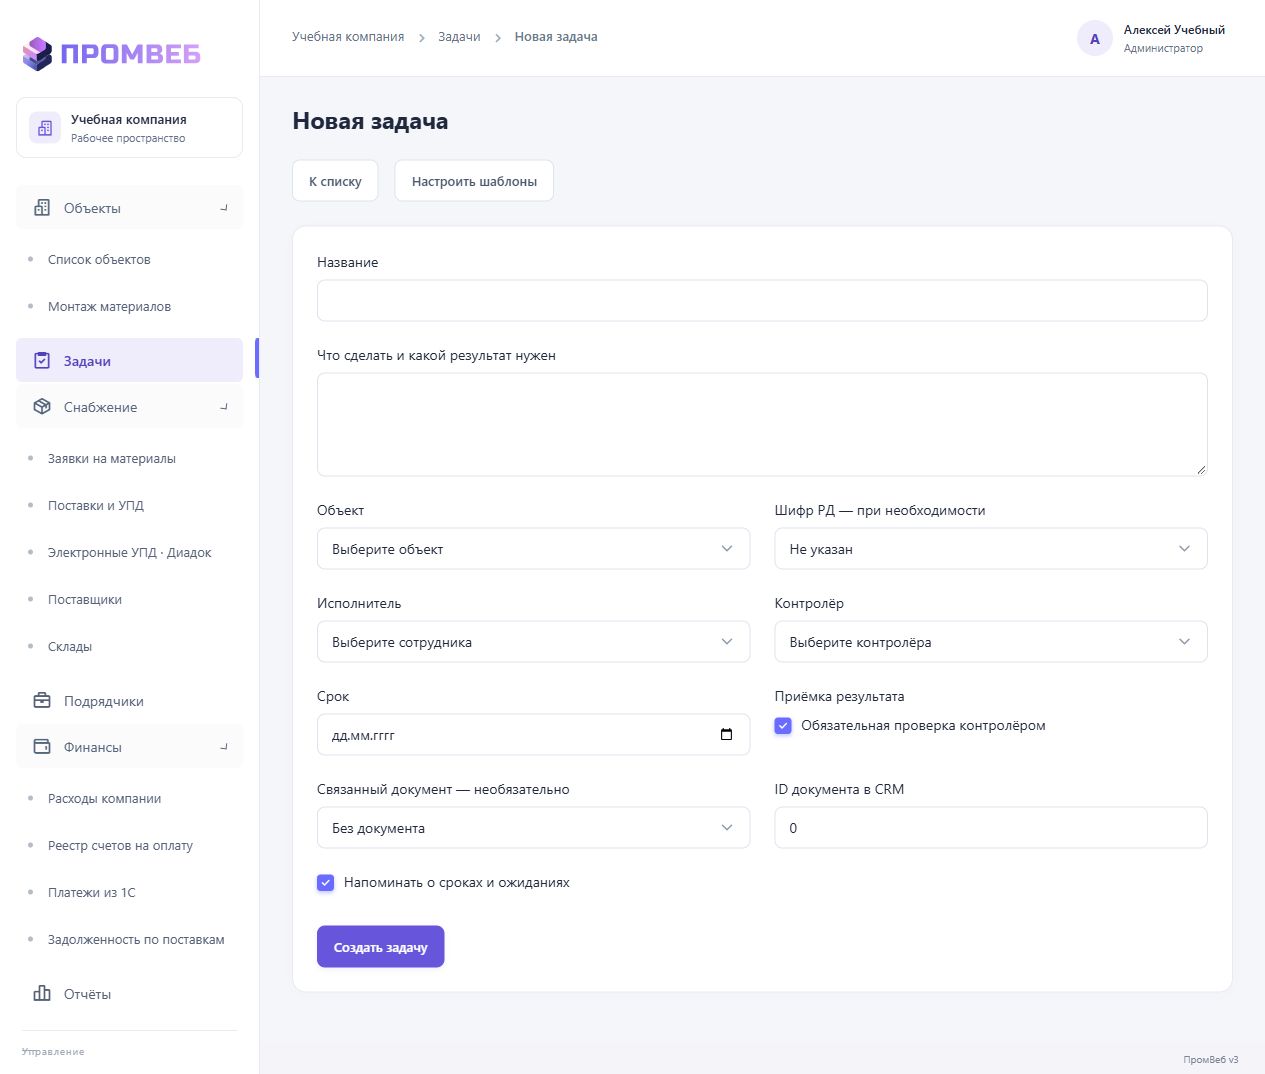Click the Отчёты chart icon
This screenshot has width=1265, height=1074.
tap(42, 994)
